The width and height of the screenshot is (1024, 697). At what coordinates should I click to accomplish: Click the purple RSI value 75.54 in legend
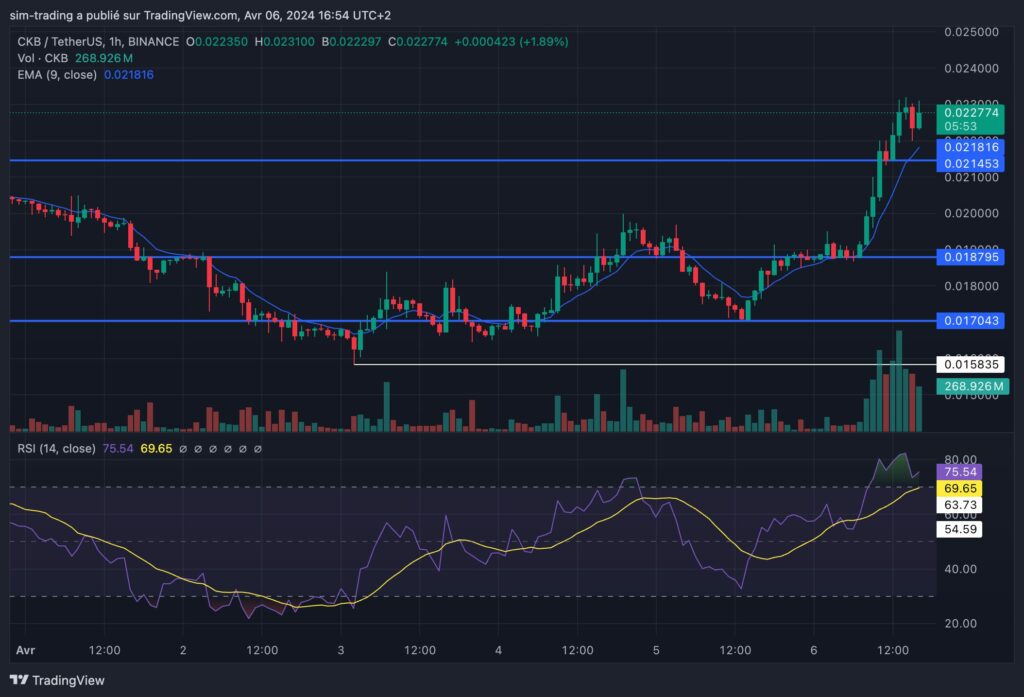(118, 449)
